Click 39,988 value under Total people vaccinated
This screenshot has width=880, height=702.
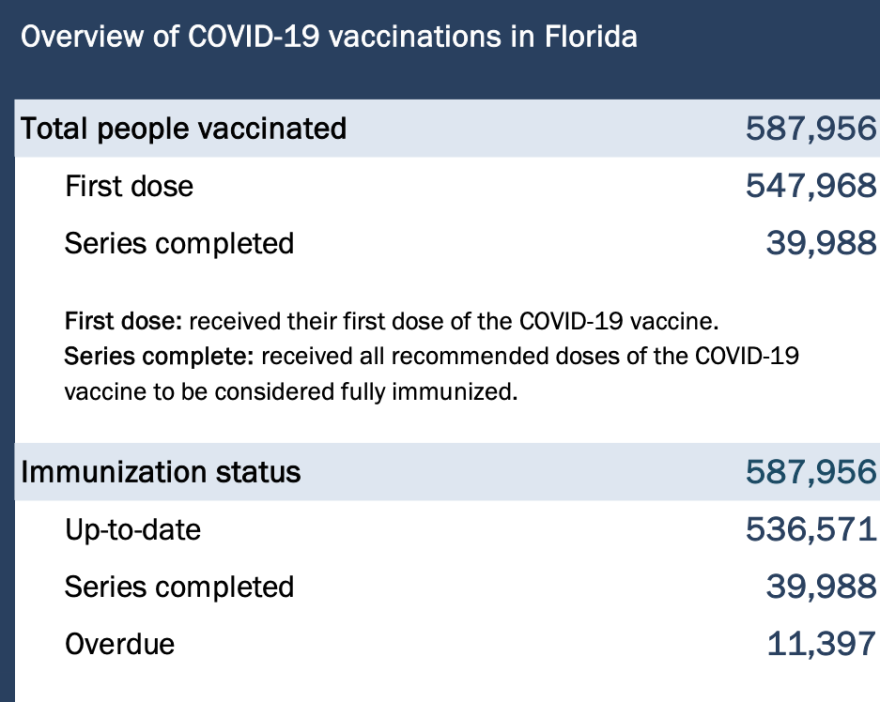821,244
